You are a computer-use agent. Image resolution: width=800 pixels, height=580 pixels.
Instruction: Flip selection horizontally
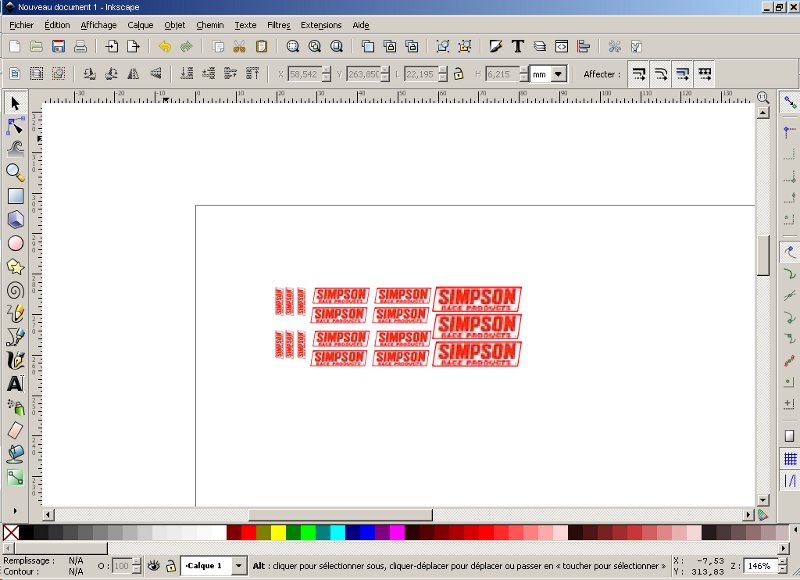(133, 74)
